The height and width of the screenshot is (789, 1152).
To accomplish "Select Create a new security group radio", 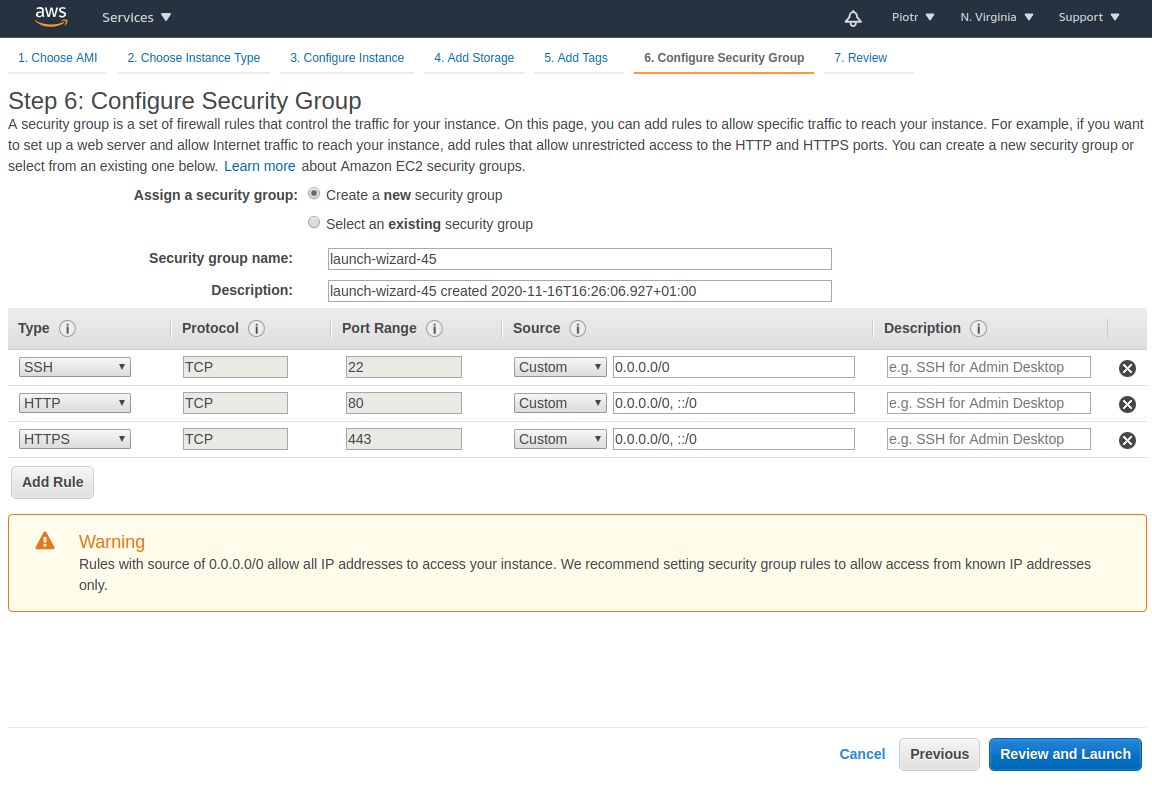I will 314,194.
